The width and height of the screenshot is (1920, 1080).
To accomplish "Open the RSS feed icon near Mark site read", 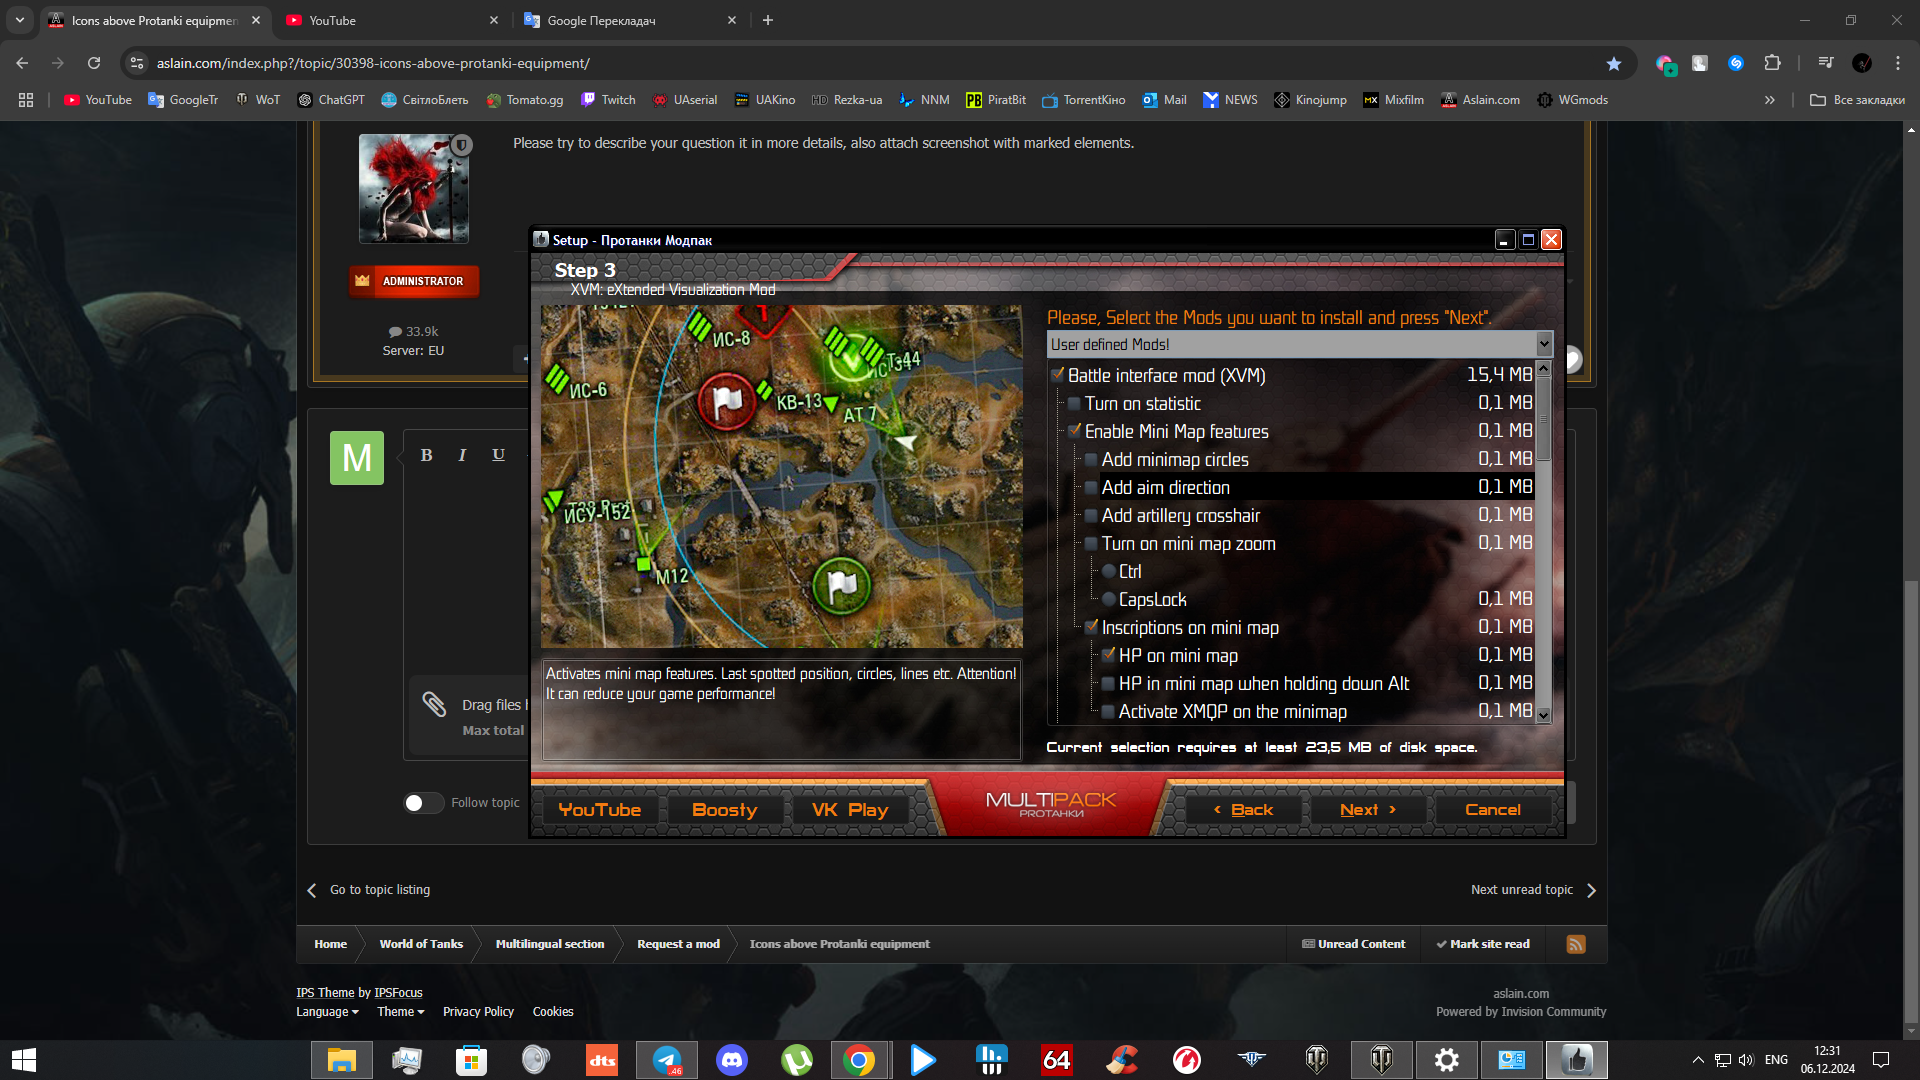I will coord(1576,944).
